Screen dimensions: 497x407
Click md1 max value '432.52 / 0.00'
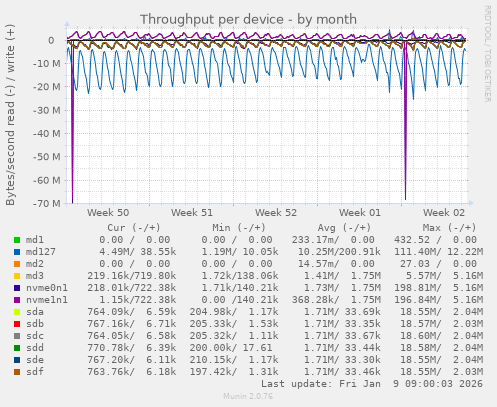point(435,240)
